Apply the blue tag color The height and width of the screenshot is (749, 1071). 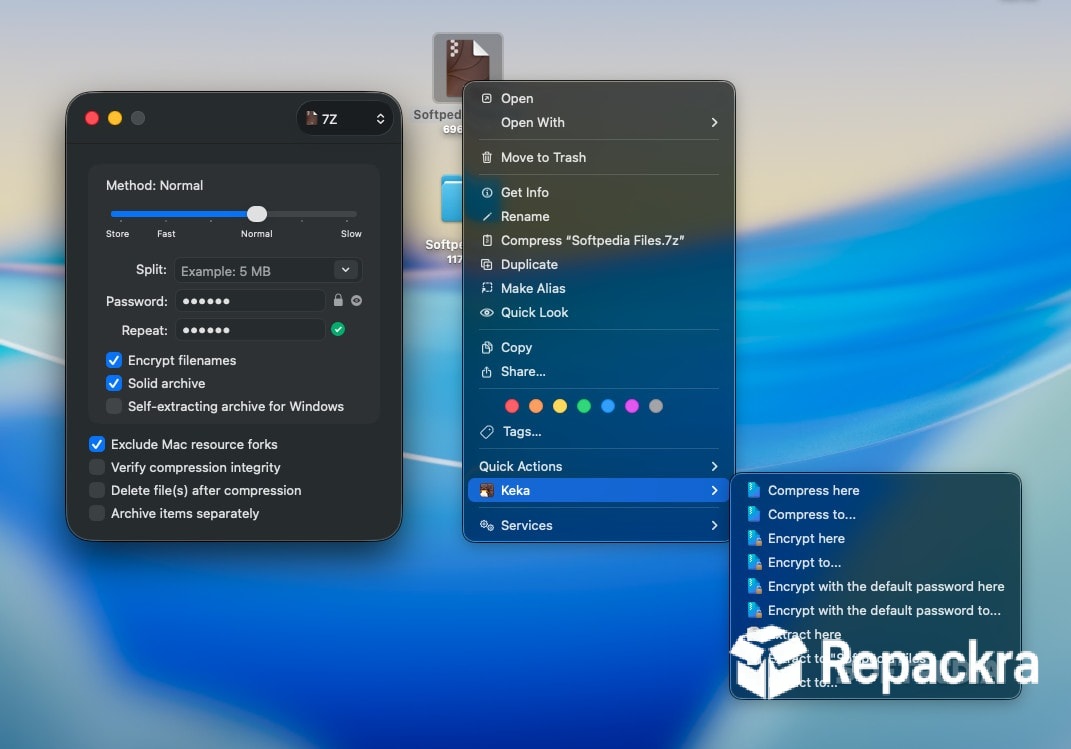coord(608,406)
